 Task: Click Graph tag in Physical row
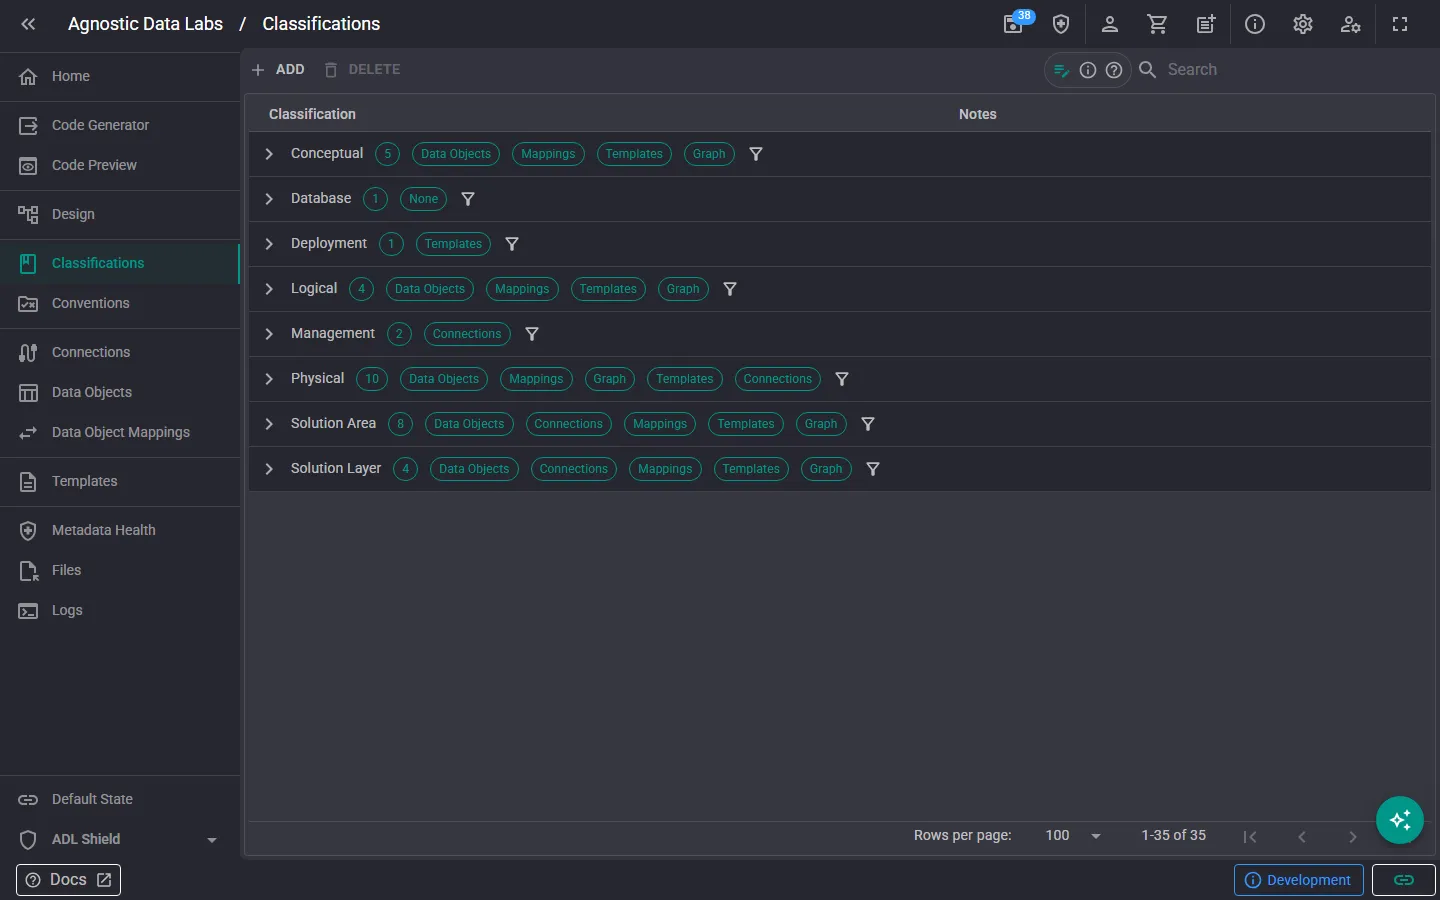[x=609, y=379]
